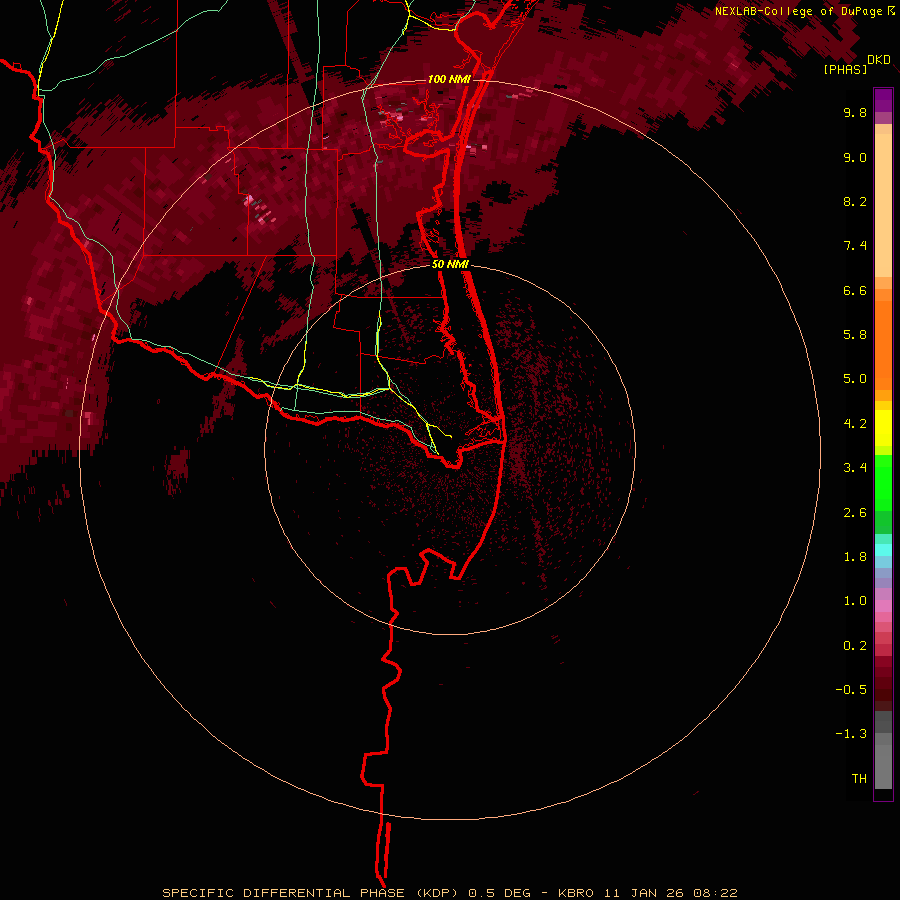The image size is (900, 900).
Task: Pick the peach band on the color bar
Action: (x=883, y=205)
